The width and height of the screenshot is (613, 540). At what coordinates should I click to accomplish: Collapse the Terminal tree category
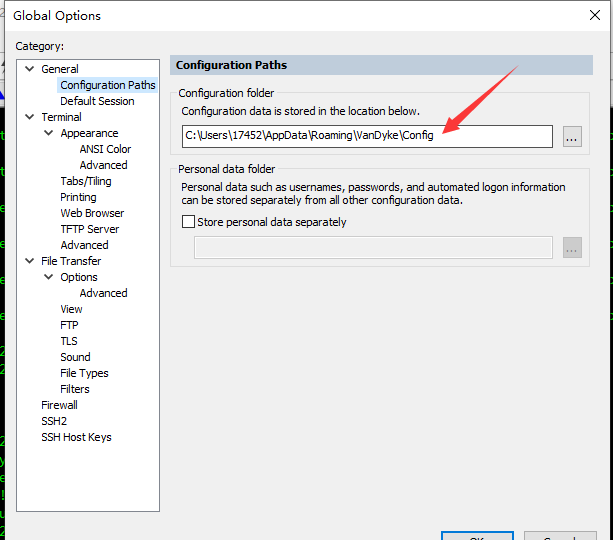click(28, 117)
